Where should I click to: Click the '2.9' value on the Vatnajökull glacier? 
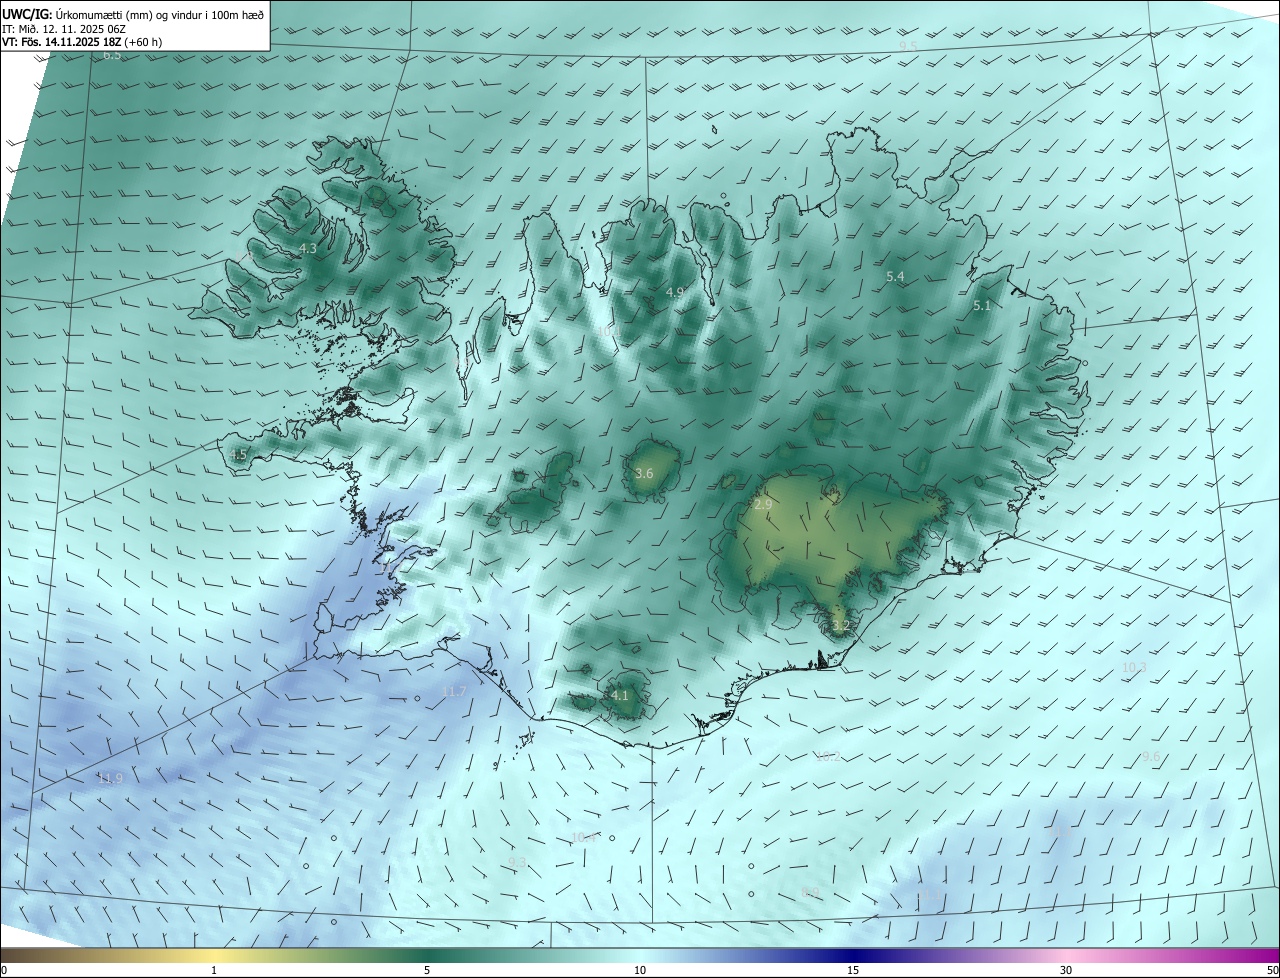pos(763,505)
